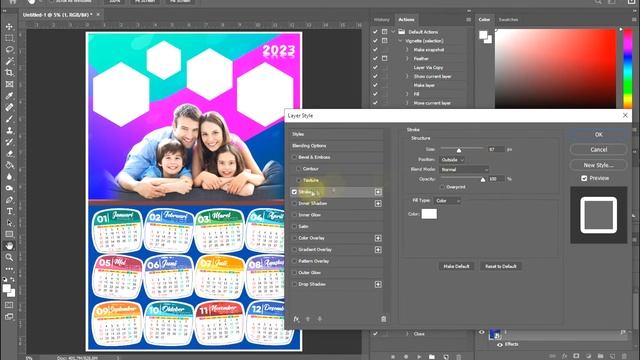
Task: Open the Actions panel menu icon
Action: pos(469,20)
